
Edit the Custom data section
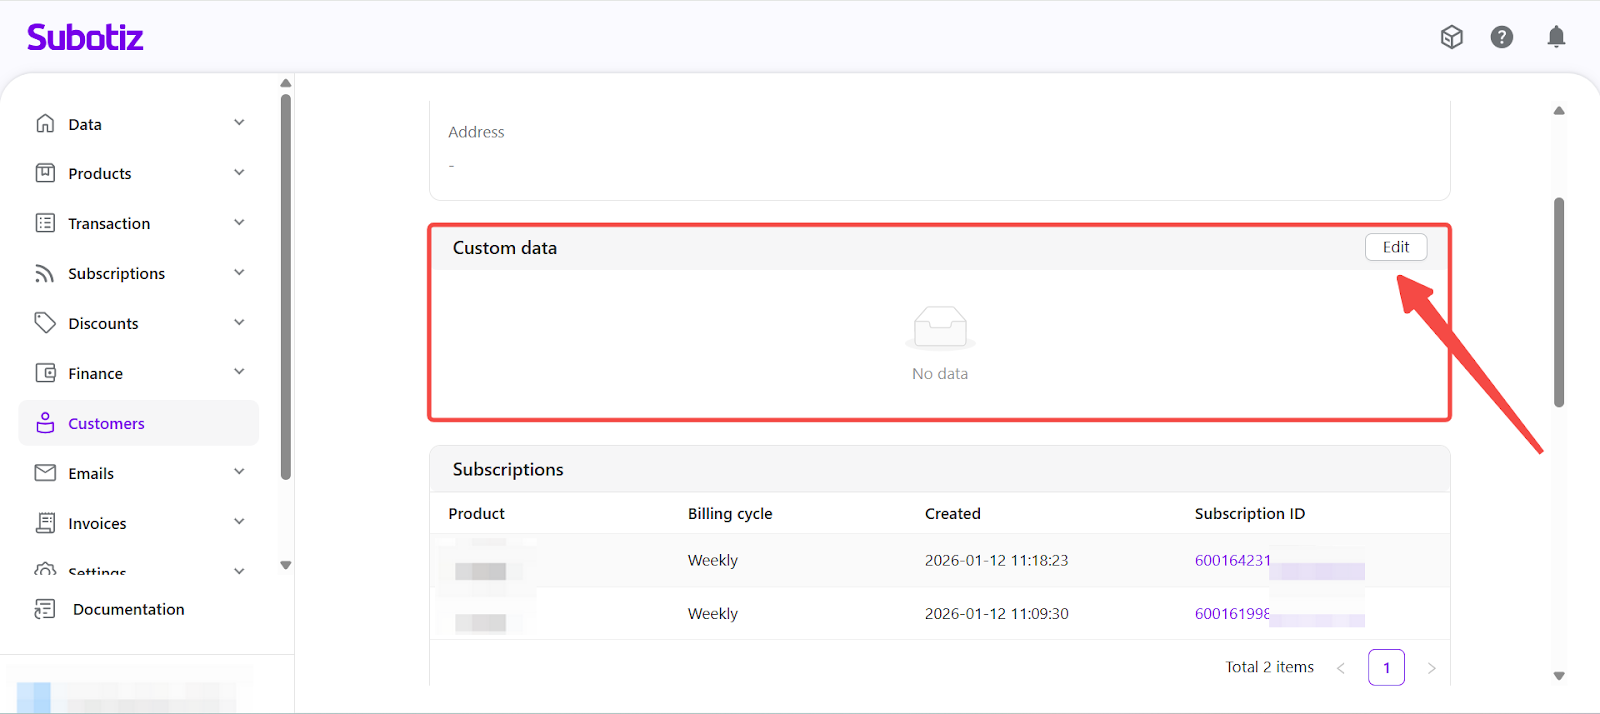tap(1395, 247)
